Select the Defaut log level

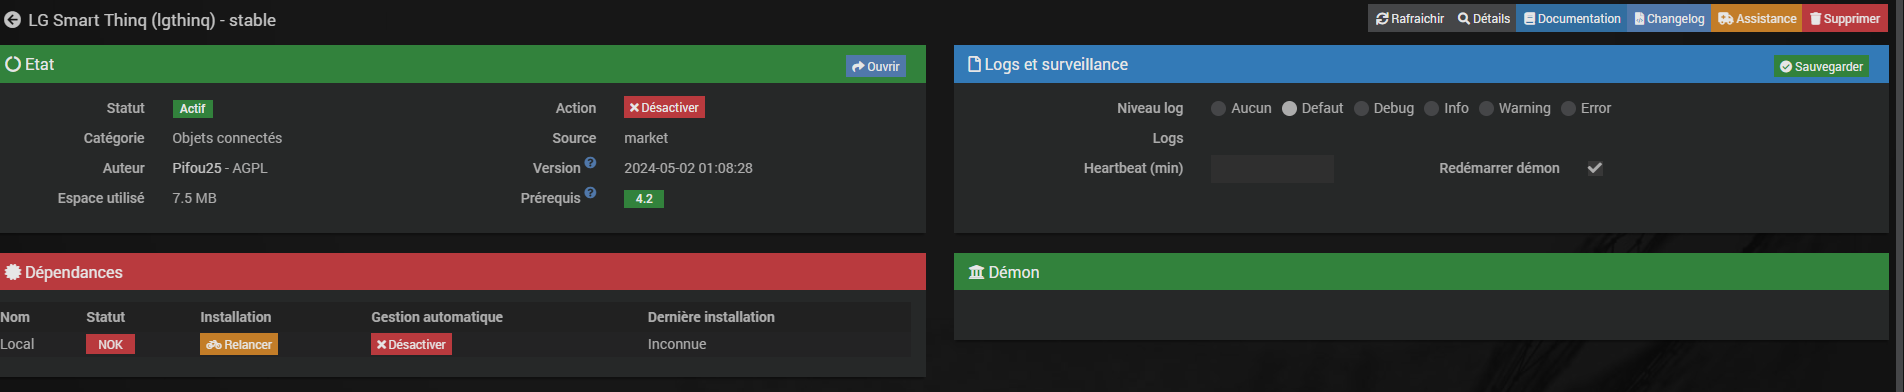(x=1289, y=109)
